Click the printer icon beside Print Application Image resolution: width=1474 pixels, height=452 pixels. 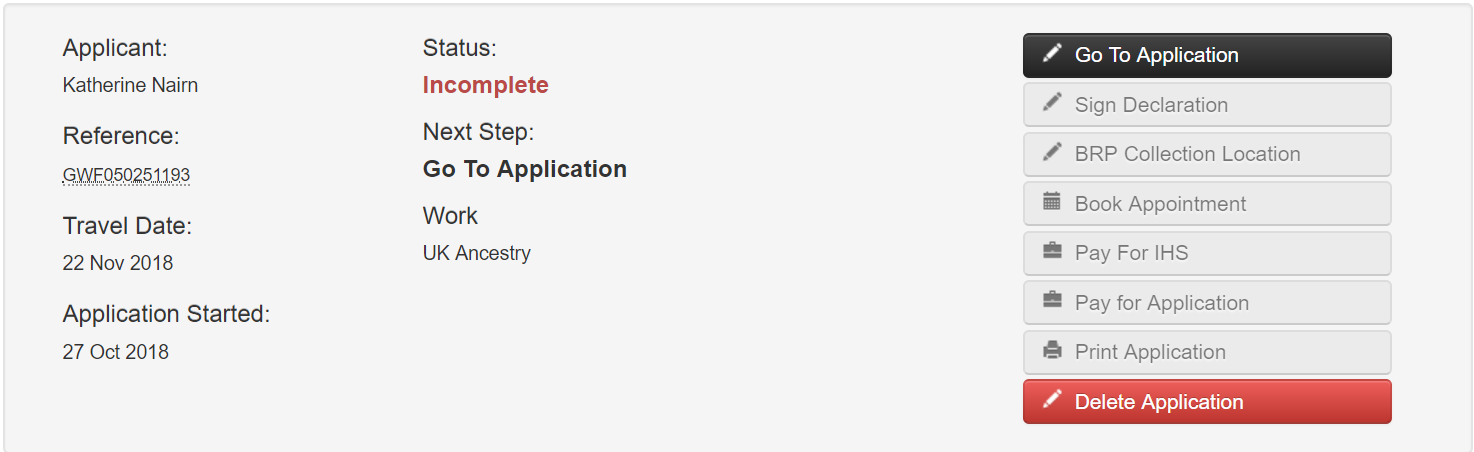tap(1052, 351)
